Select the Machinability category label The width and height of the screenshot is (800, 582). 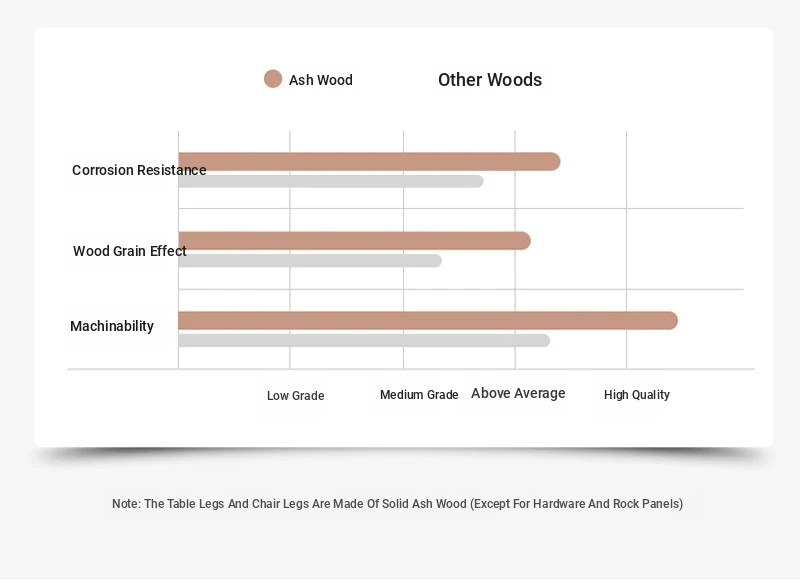[112, 326]
